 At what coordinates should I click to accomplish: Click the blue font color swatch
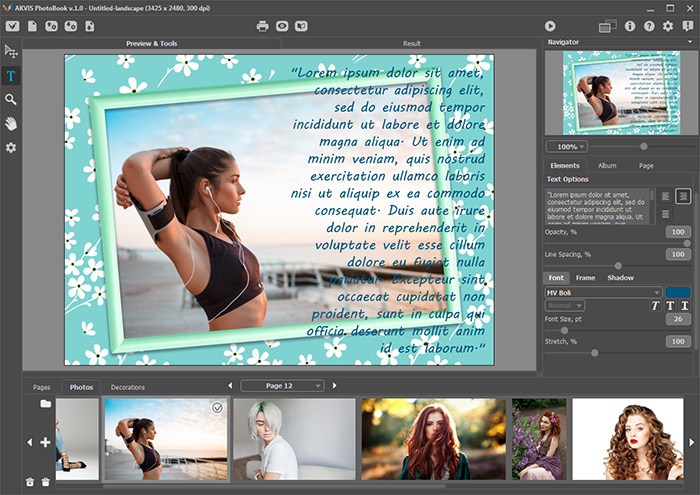(678, 293)
